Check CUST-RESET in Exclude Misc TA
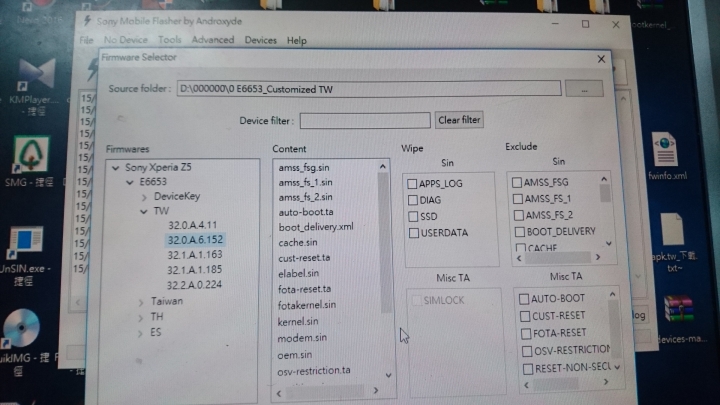 point(525,316)
